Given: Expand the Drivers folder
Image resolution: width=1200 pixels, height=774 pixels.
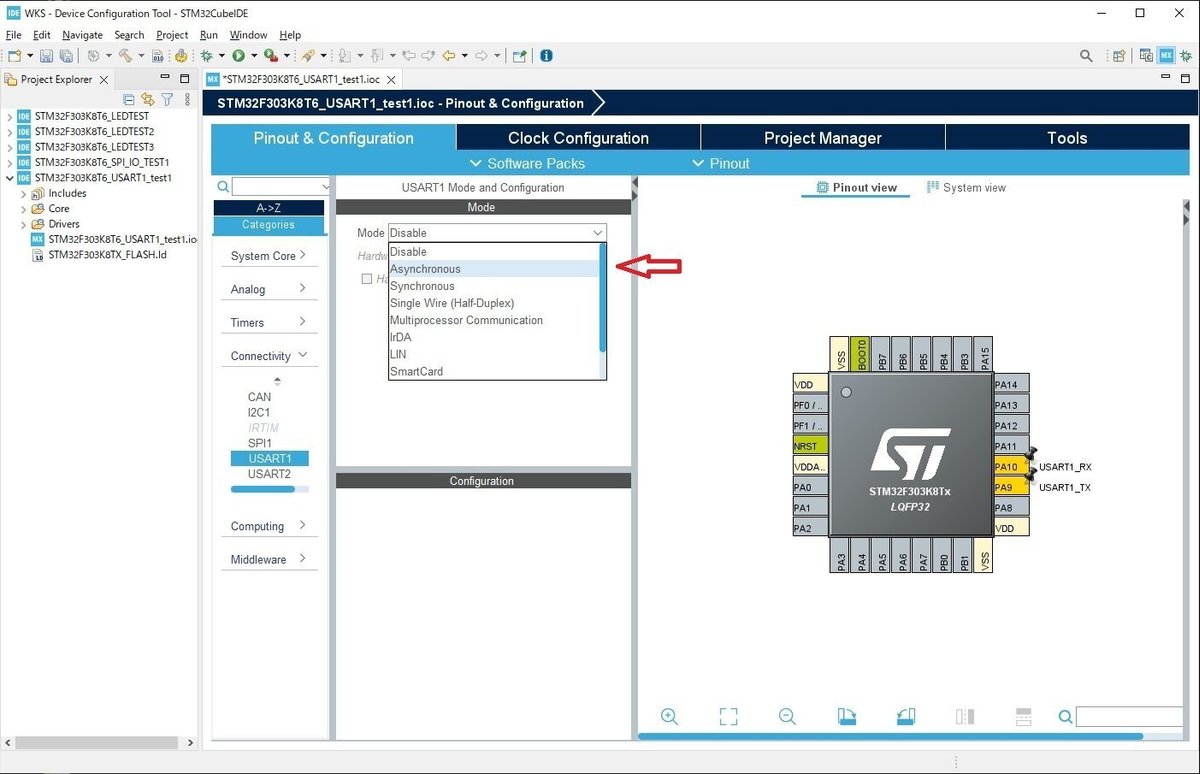Looking at the screenshot, I should click(x=24, y=224).
